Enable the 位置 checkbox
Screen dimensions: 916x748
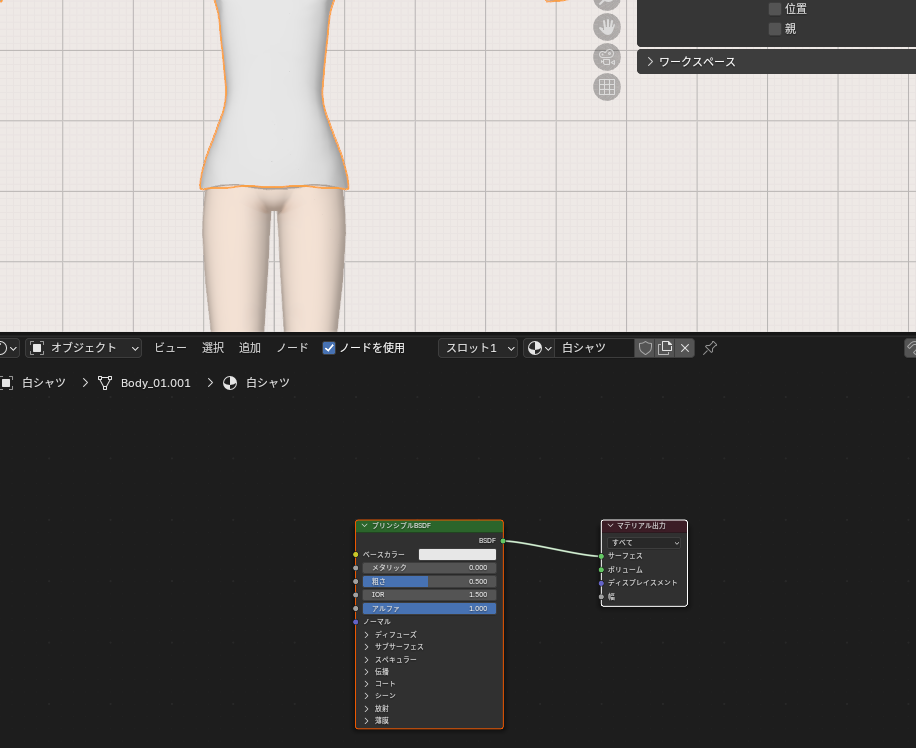pyautogui.click(x=775, y=9)
